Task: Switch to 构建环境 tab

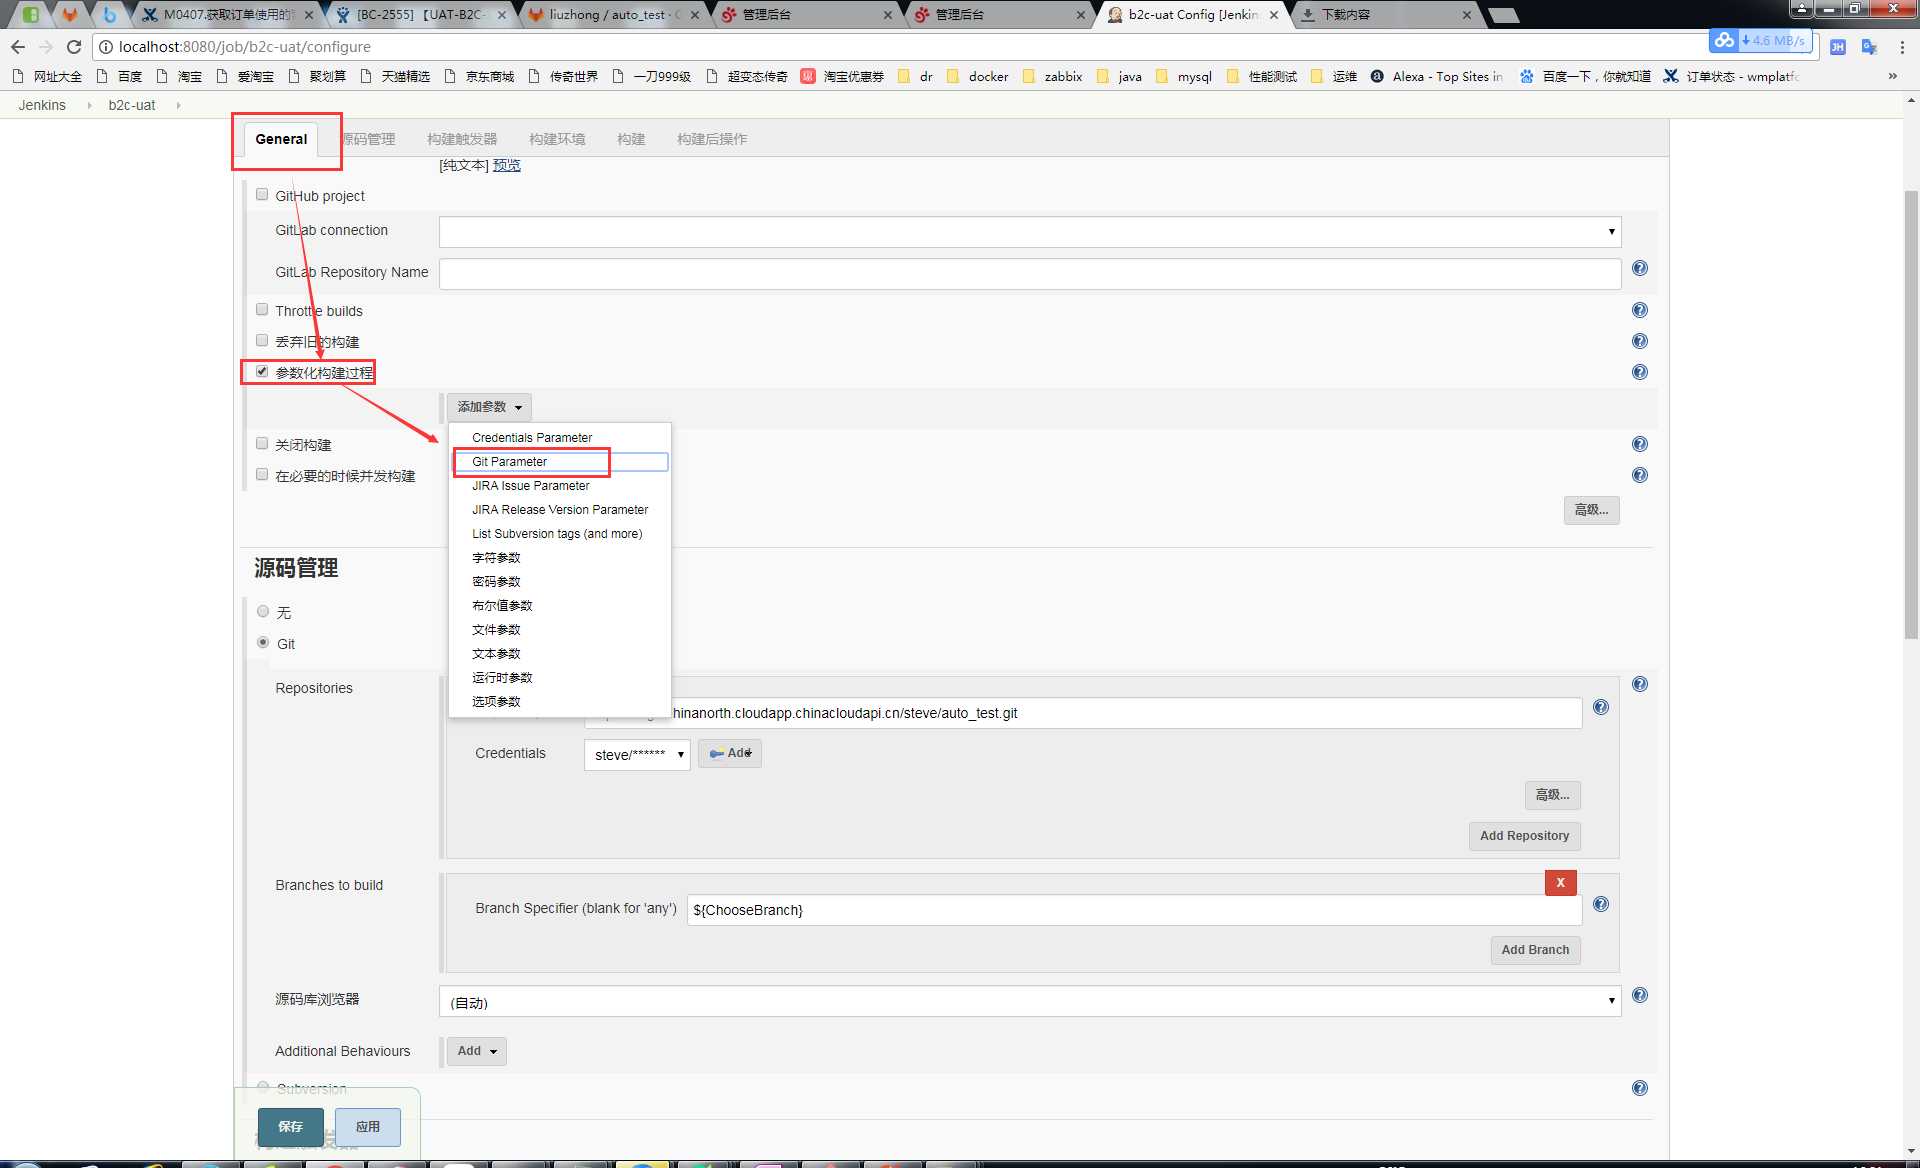Action: click(557, 139)
